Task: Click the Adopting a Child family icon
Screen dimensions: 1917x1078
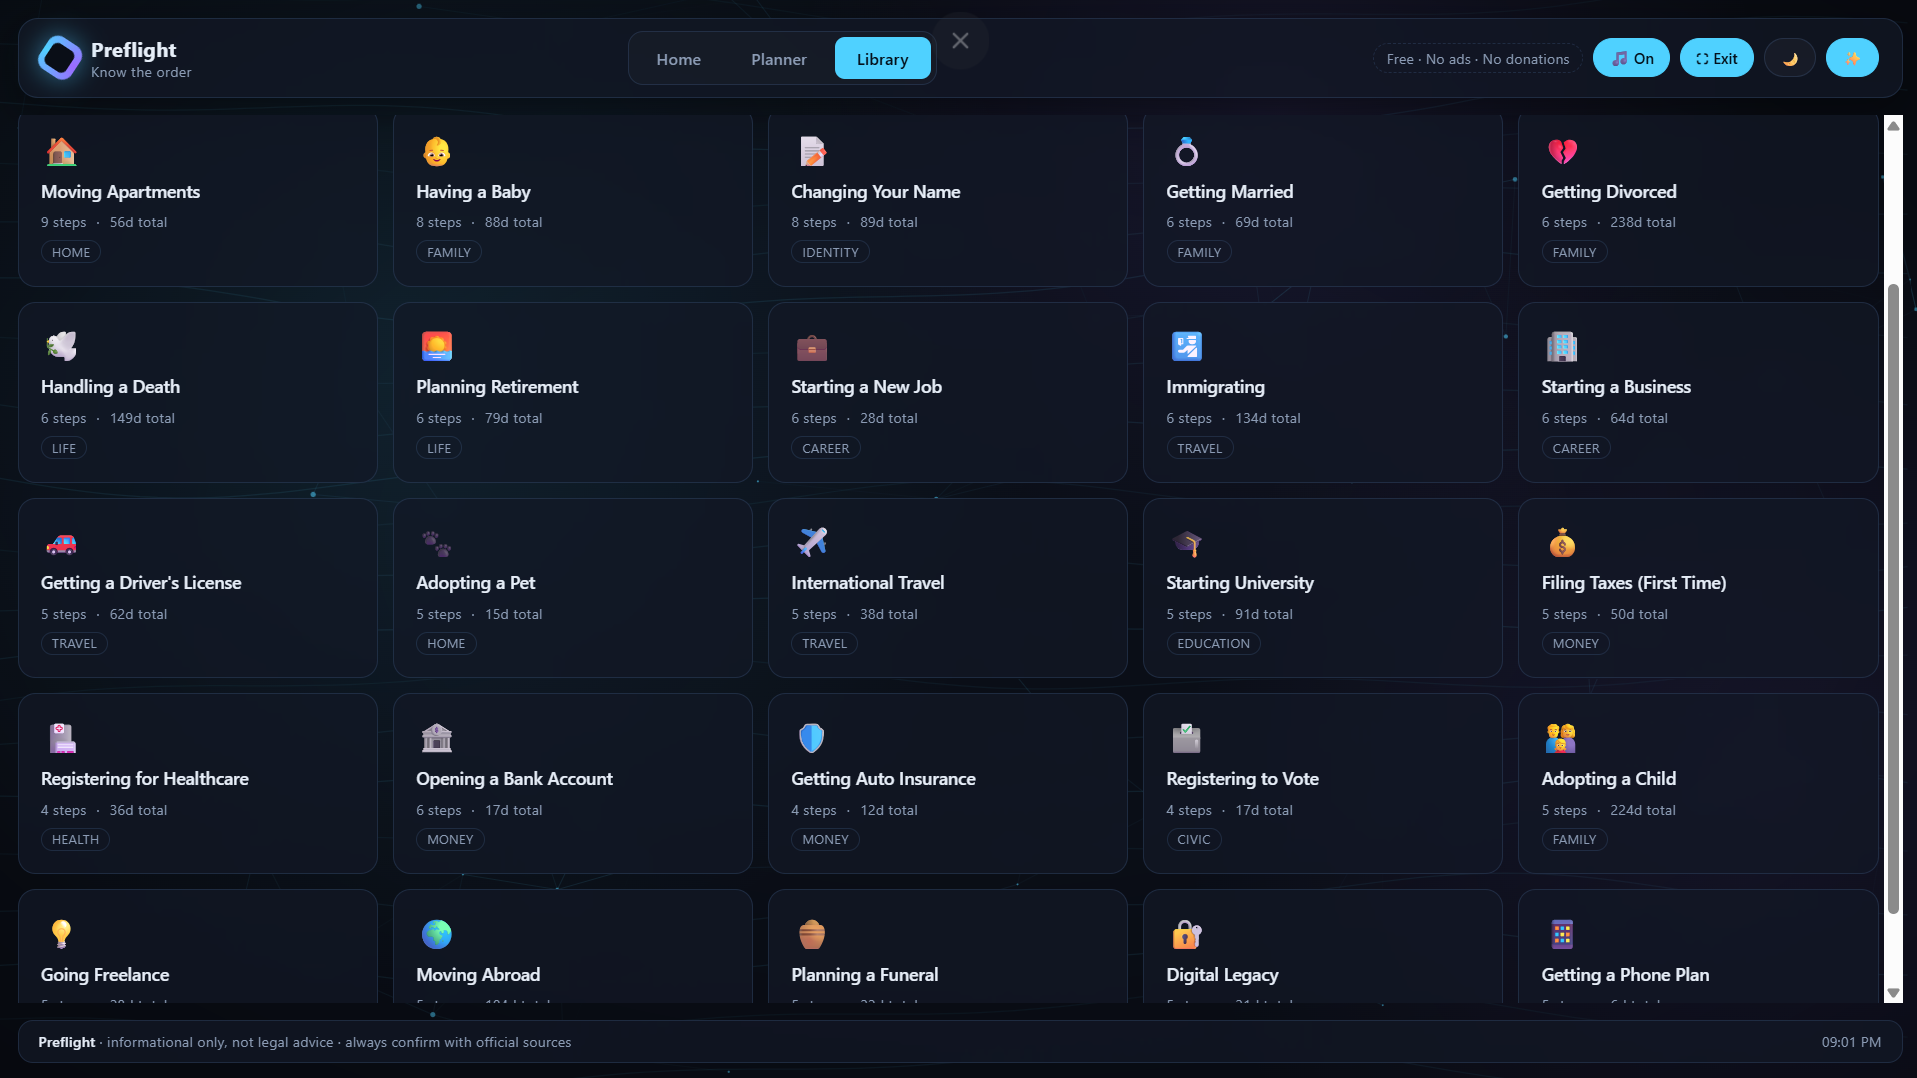Action: tap(1562, 738)
